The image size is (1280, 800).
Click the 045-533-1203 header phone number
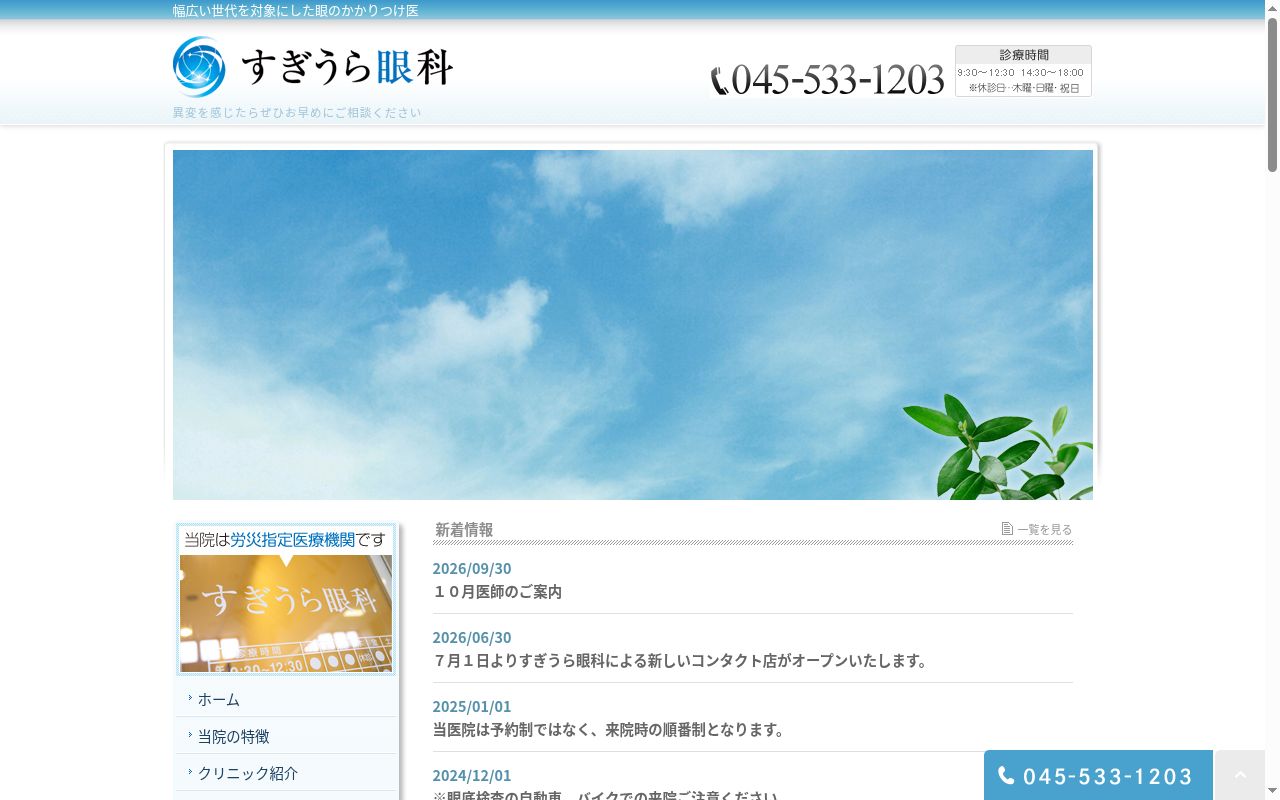tap(838, 80)
